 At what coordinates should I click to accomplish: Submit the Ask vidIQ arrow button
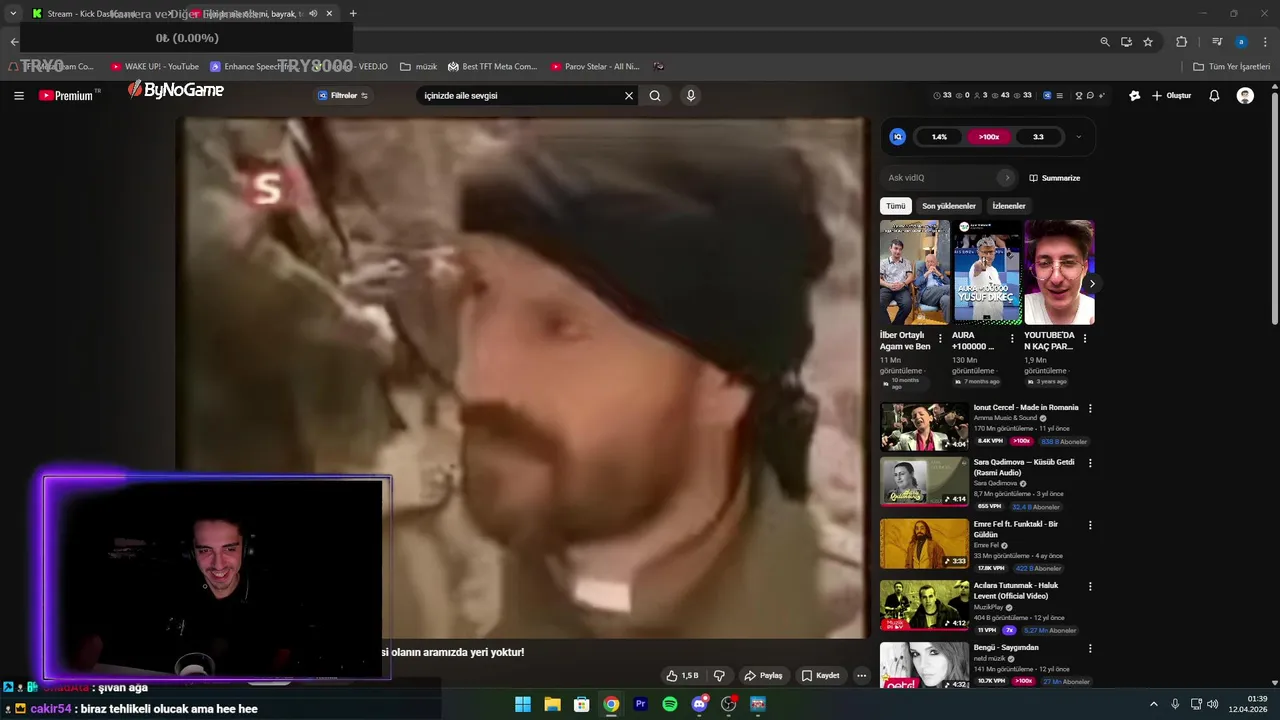[x=1007, y=178]
